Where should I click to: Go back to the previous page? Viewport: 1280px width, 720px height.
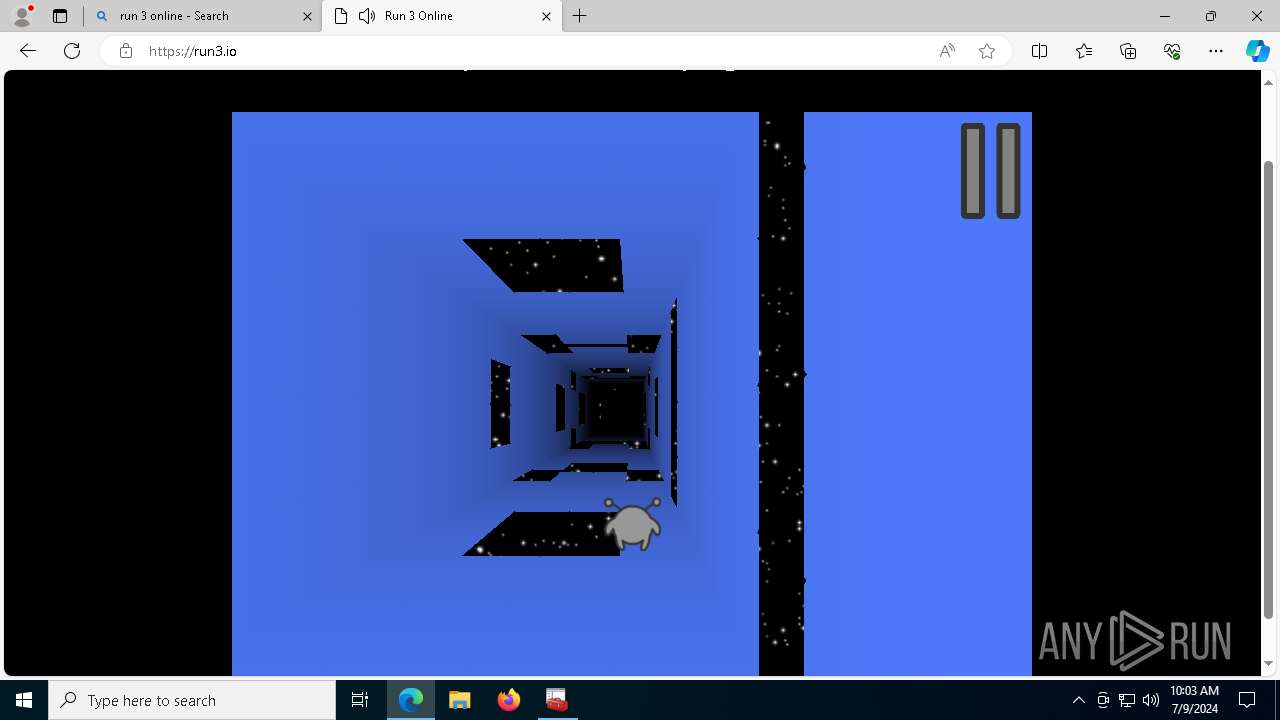[x=28, y=51]
